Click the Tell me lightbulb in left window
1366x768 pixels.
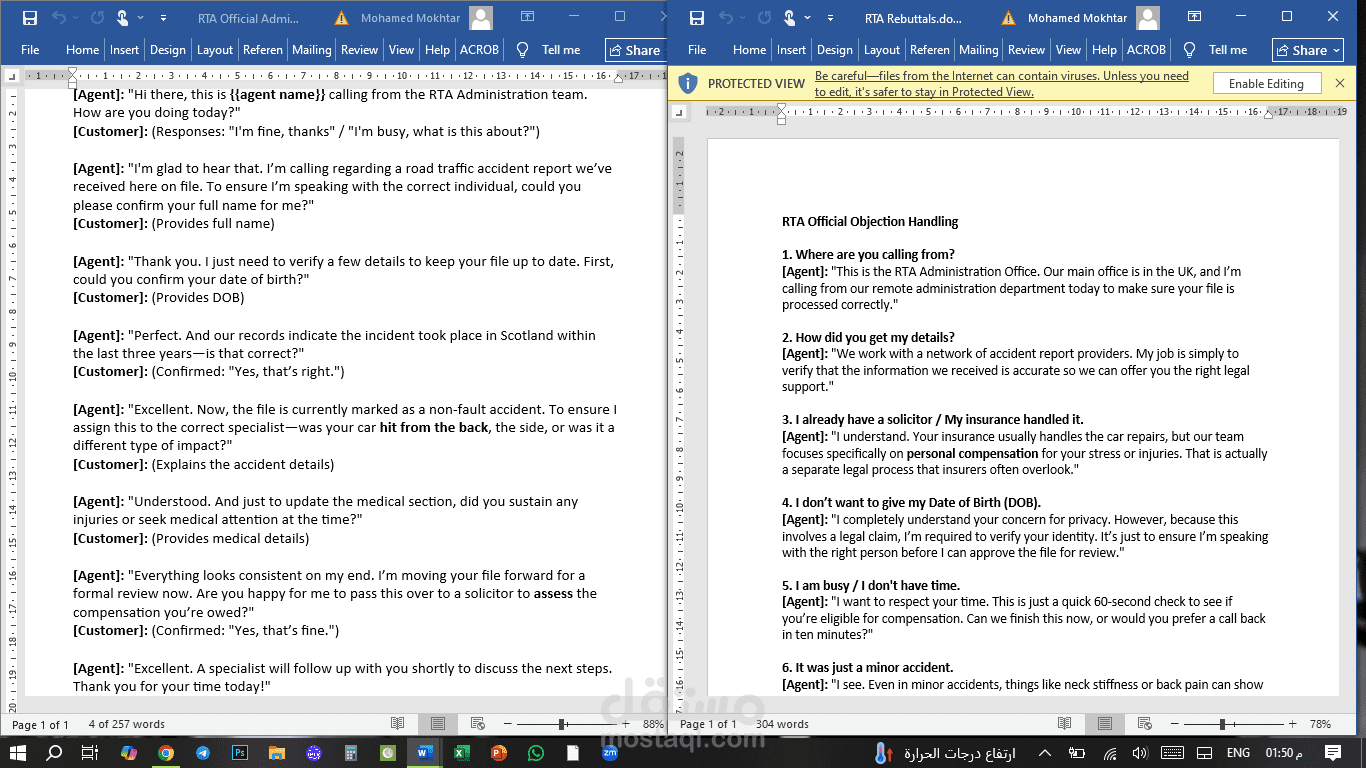[522, 50]
